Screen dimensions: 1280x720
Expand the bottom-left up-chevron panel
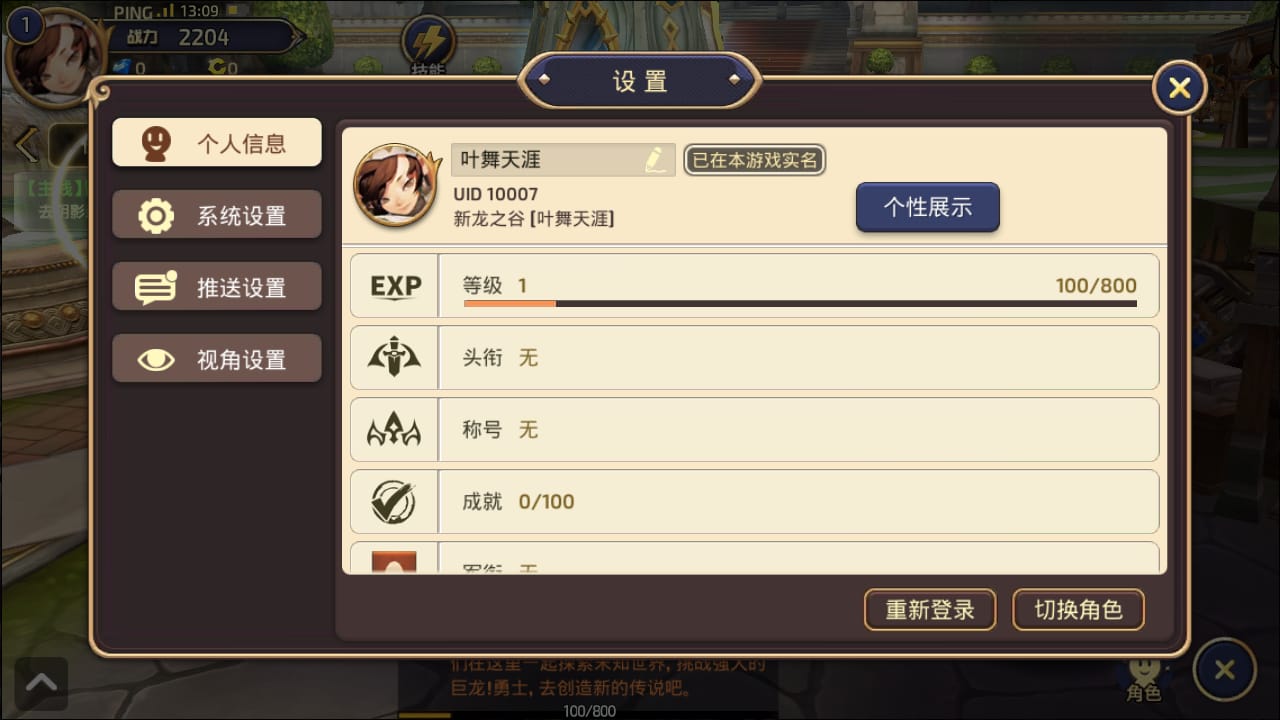tap(41, 683)
